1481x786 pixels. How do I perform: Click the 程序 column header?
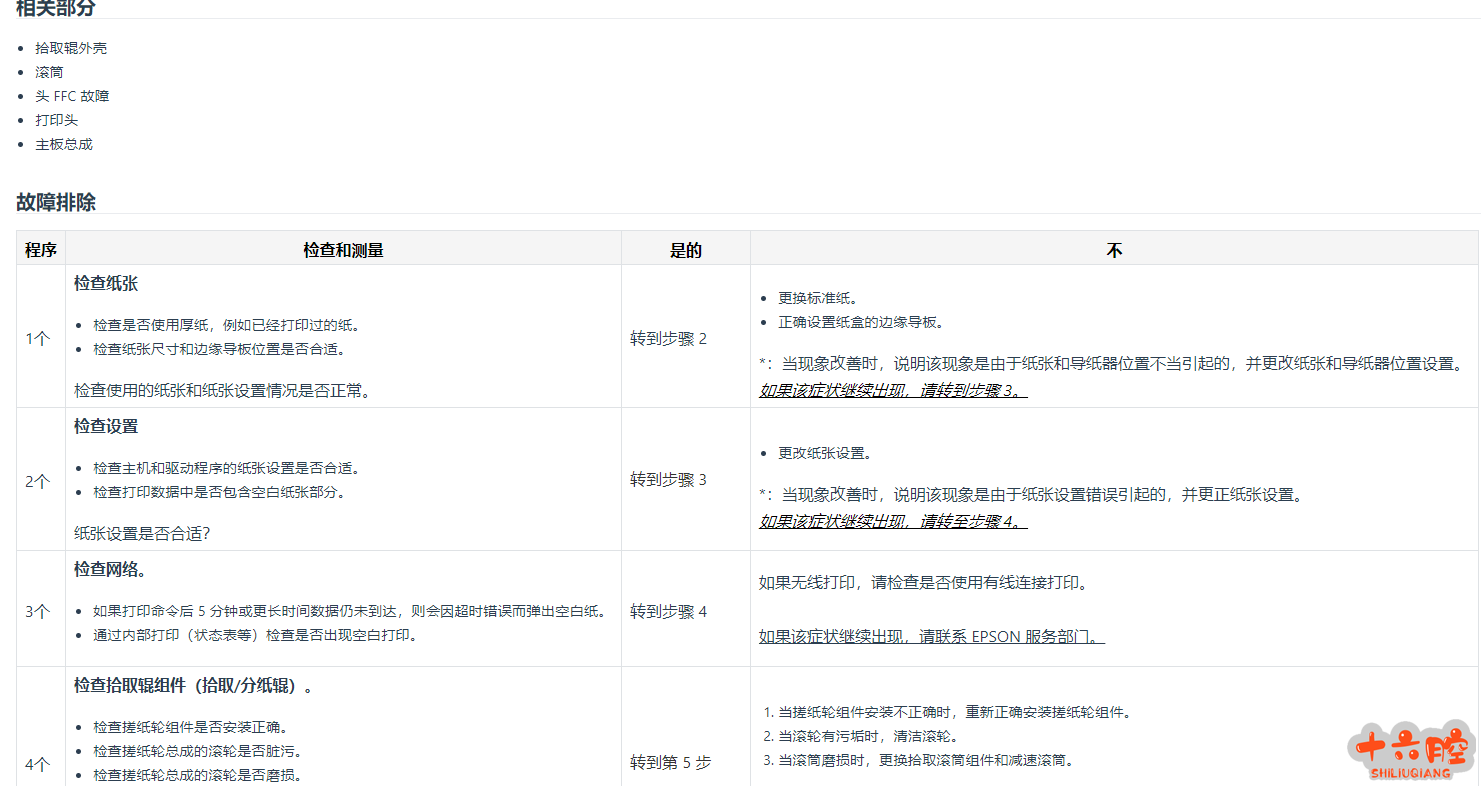(41, 250)
